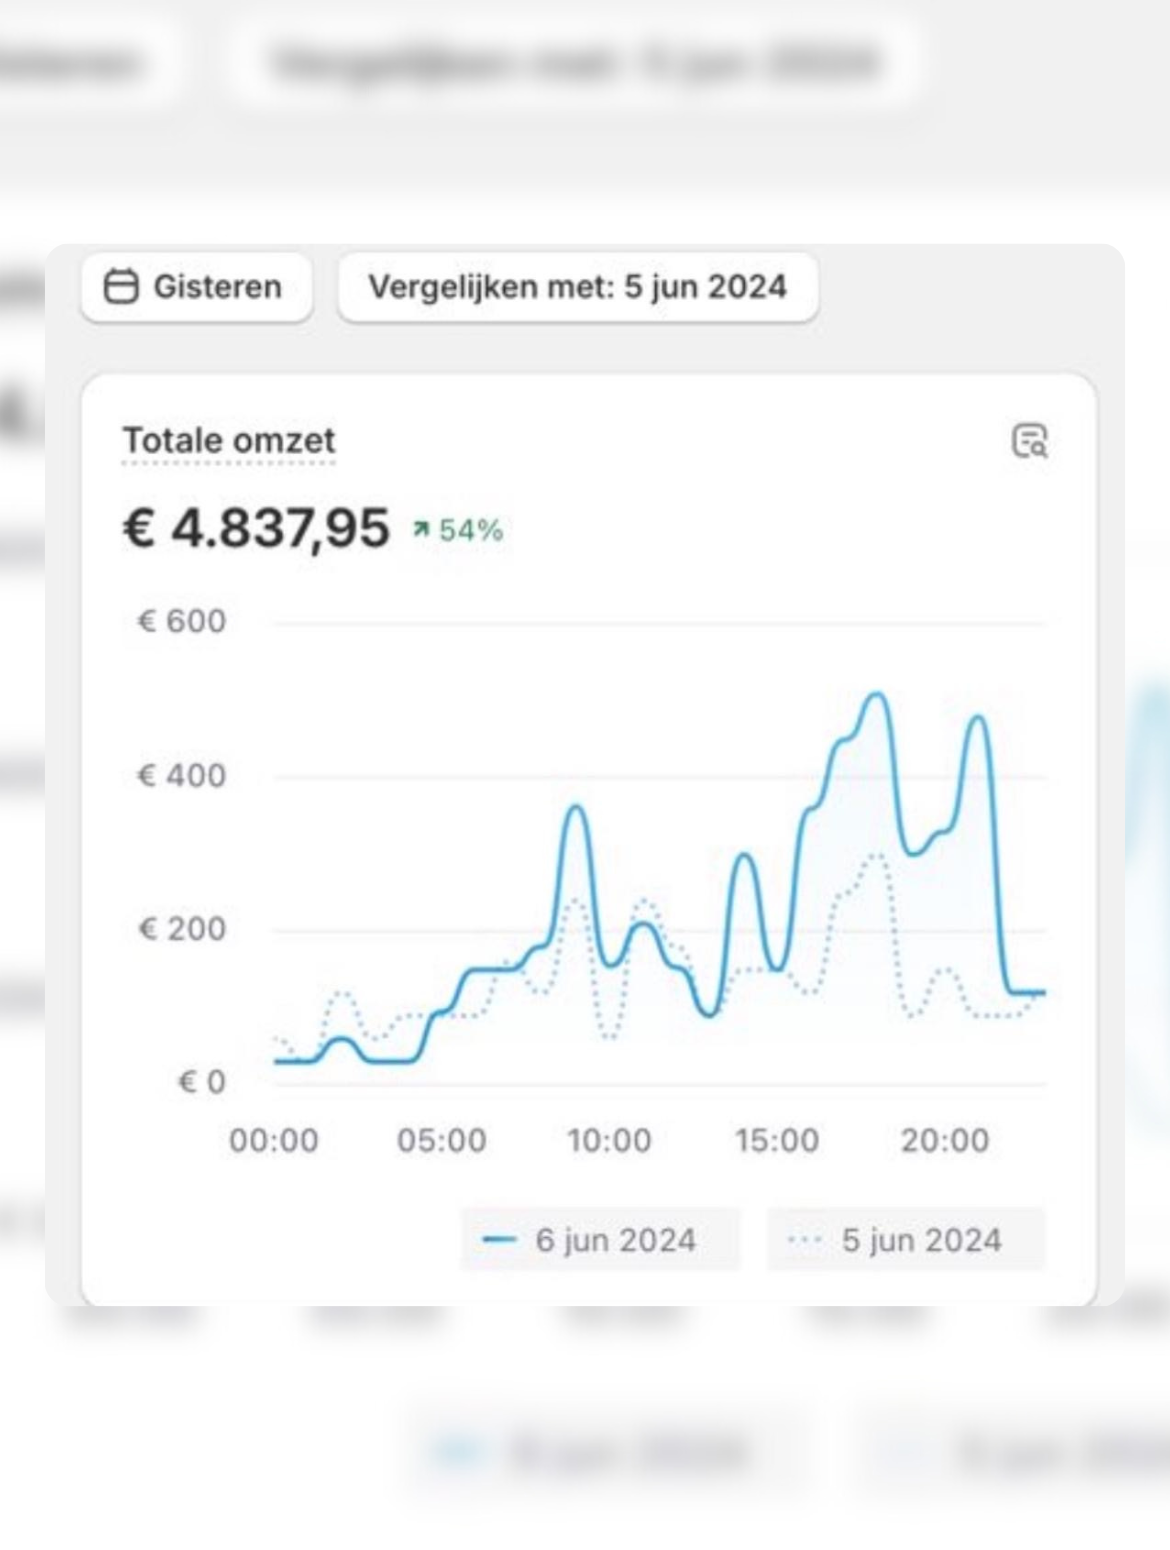This screenshot has height=1550, width=1170.
Task: Click the green 54% increase arrow icon
Action: pyautogui.click(x=421, y=529)
